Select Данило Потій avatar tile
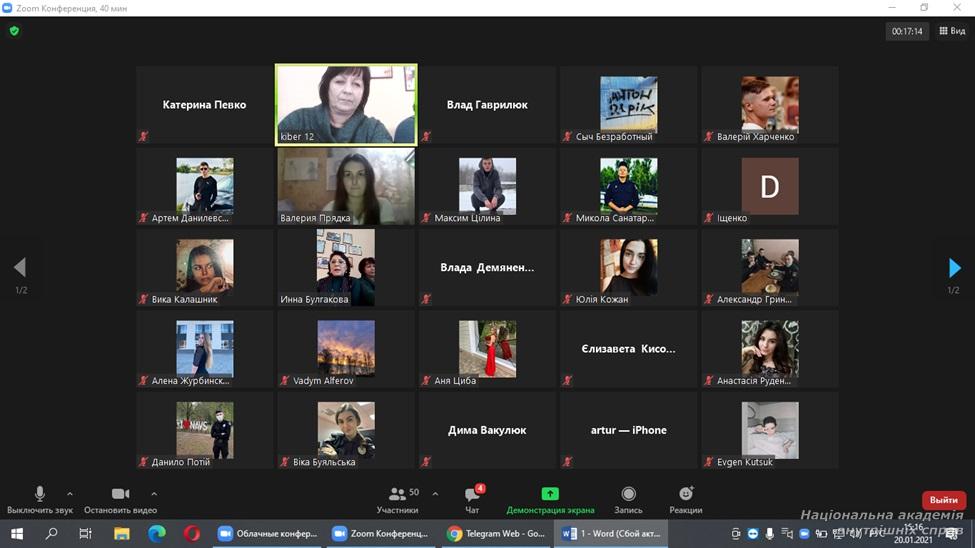The width and height of the screenshot is (975, 548). [x=205, y=430]
